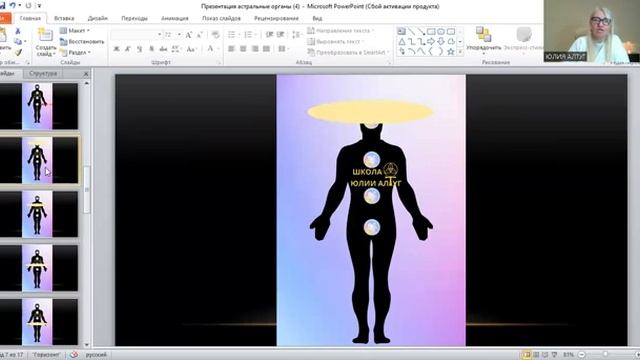Click the bullet list icon

(x=232, y=35)
